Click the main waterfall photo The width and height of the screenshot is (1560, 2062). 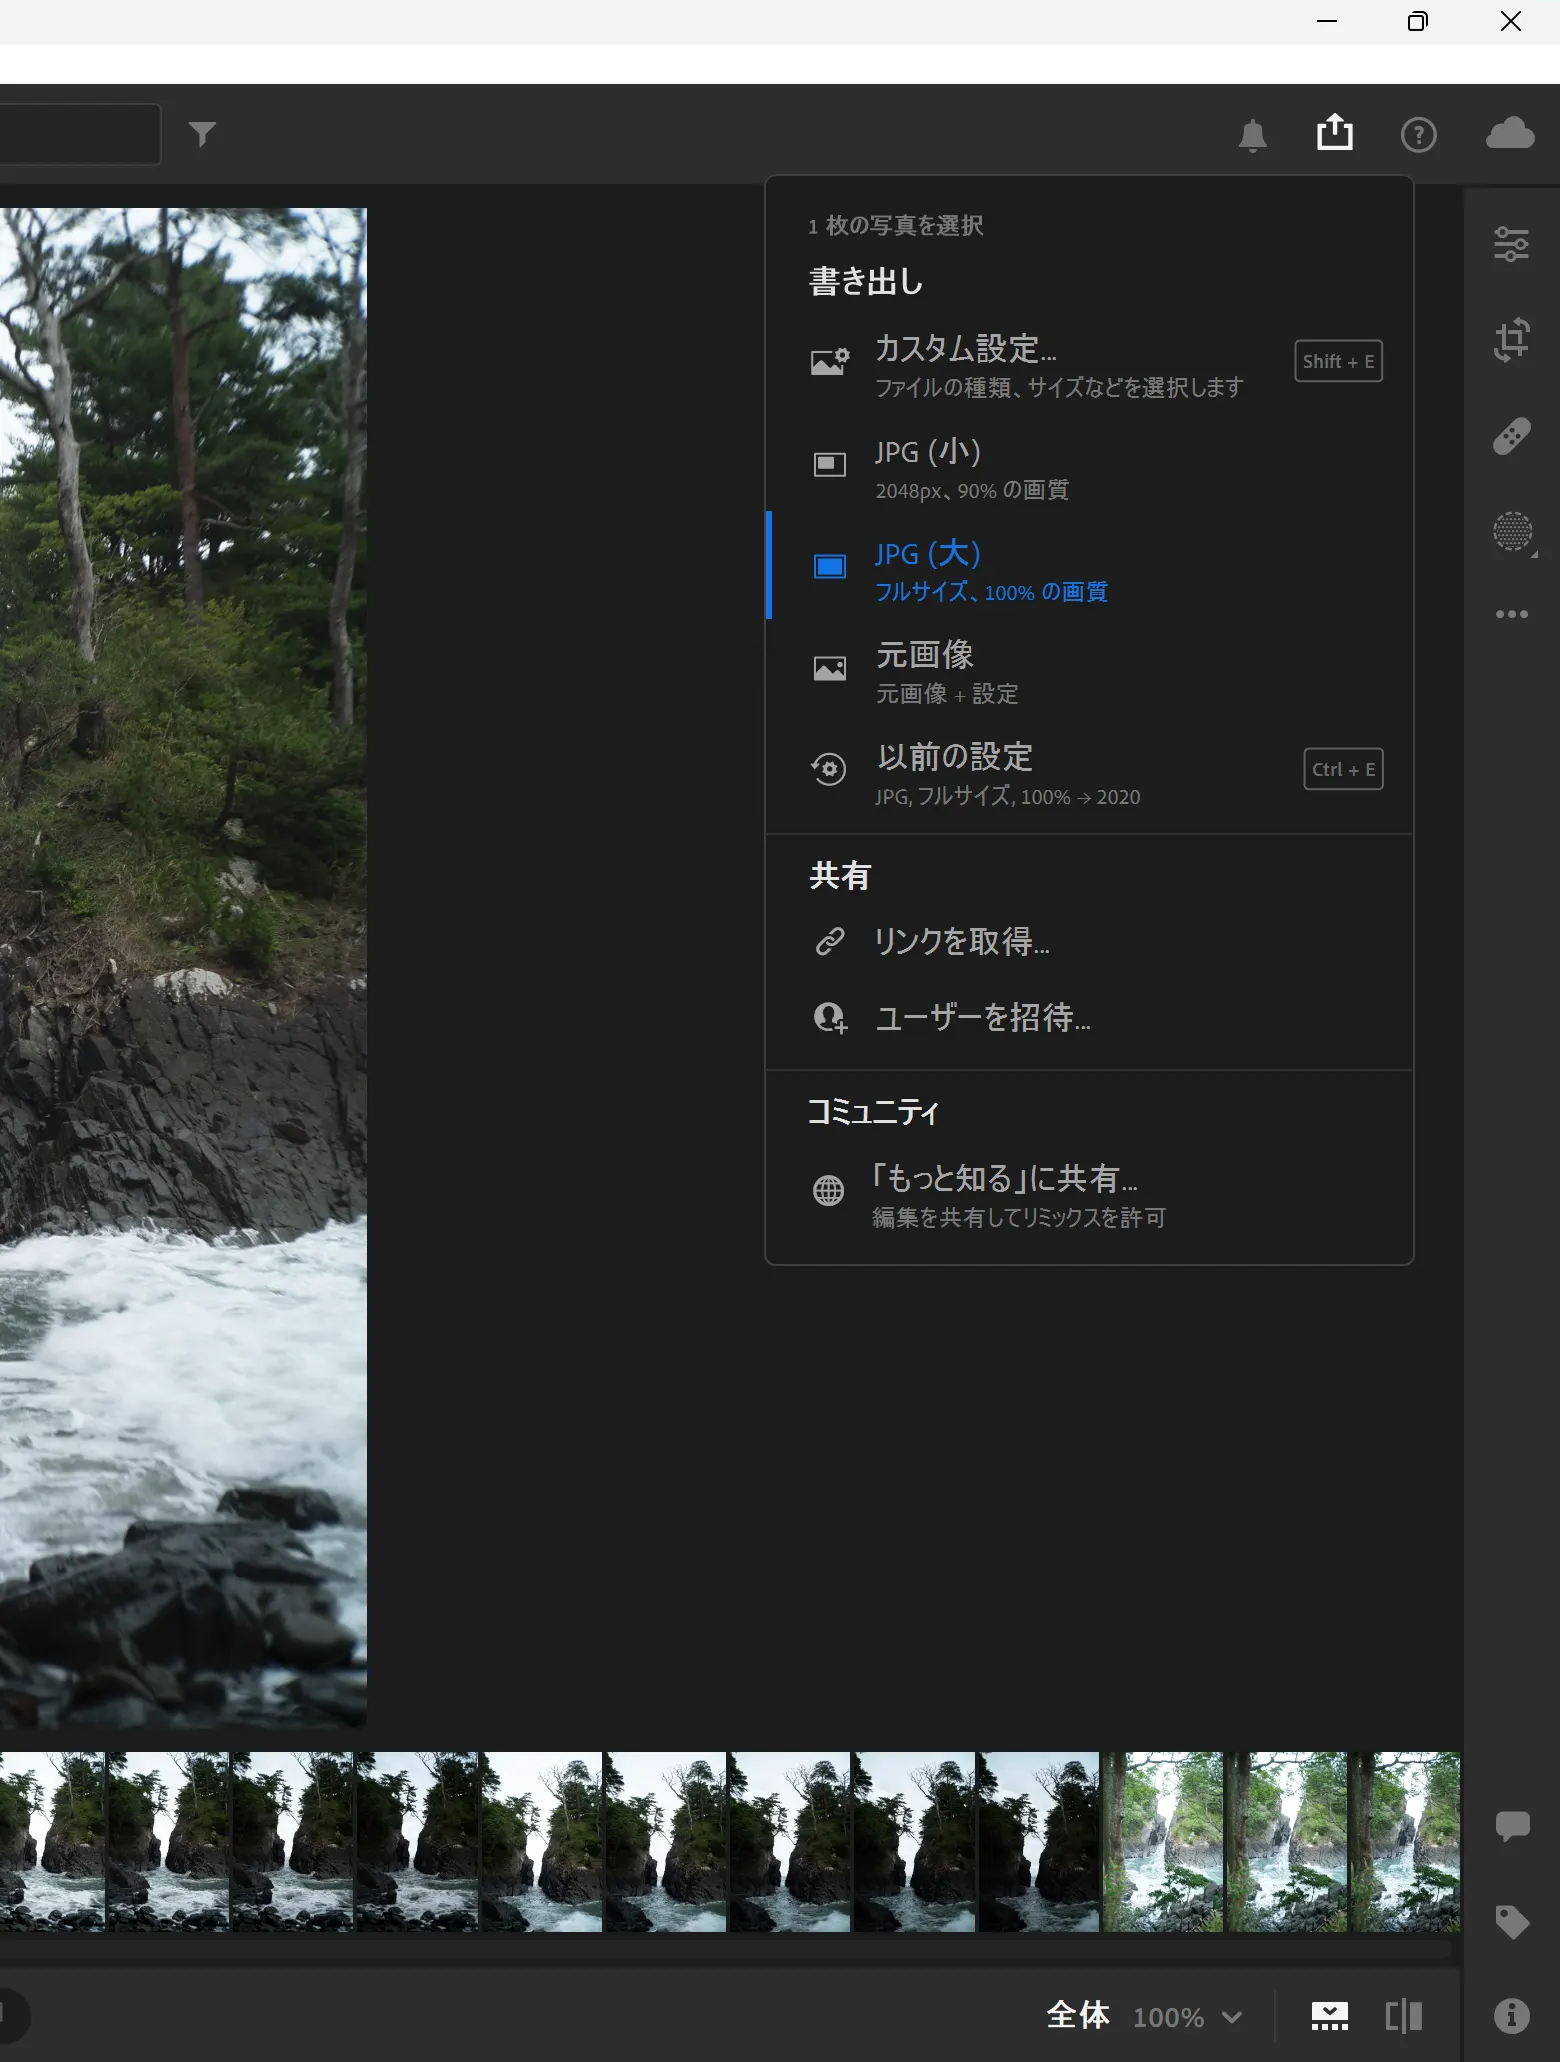click(183, 967)
